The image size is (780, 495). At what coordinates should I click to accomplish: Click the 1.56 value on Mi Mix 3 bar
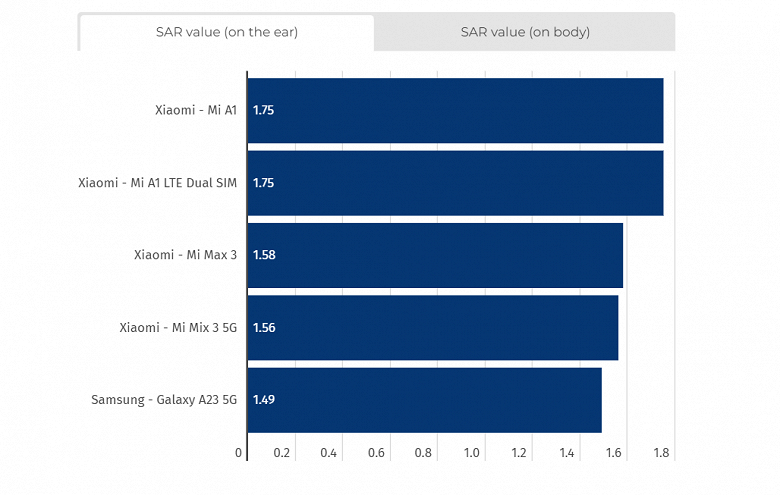click(264, 327)
